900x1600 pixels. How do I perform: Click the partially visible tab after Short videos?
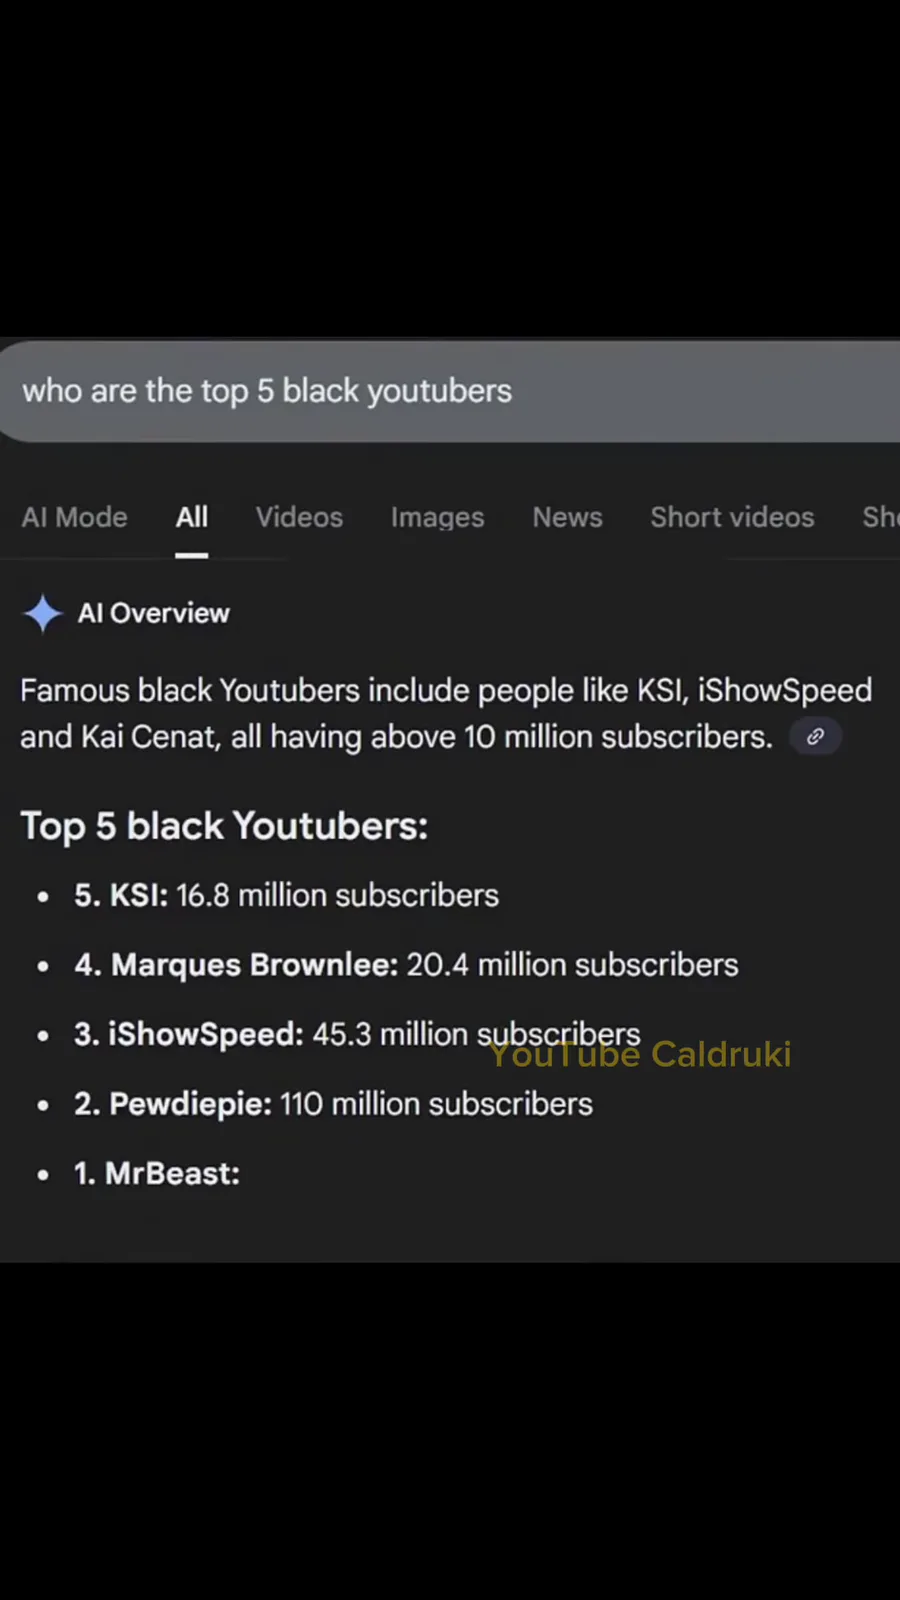880,517
